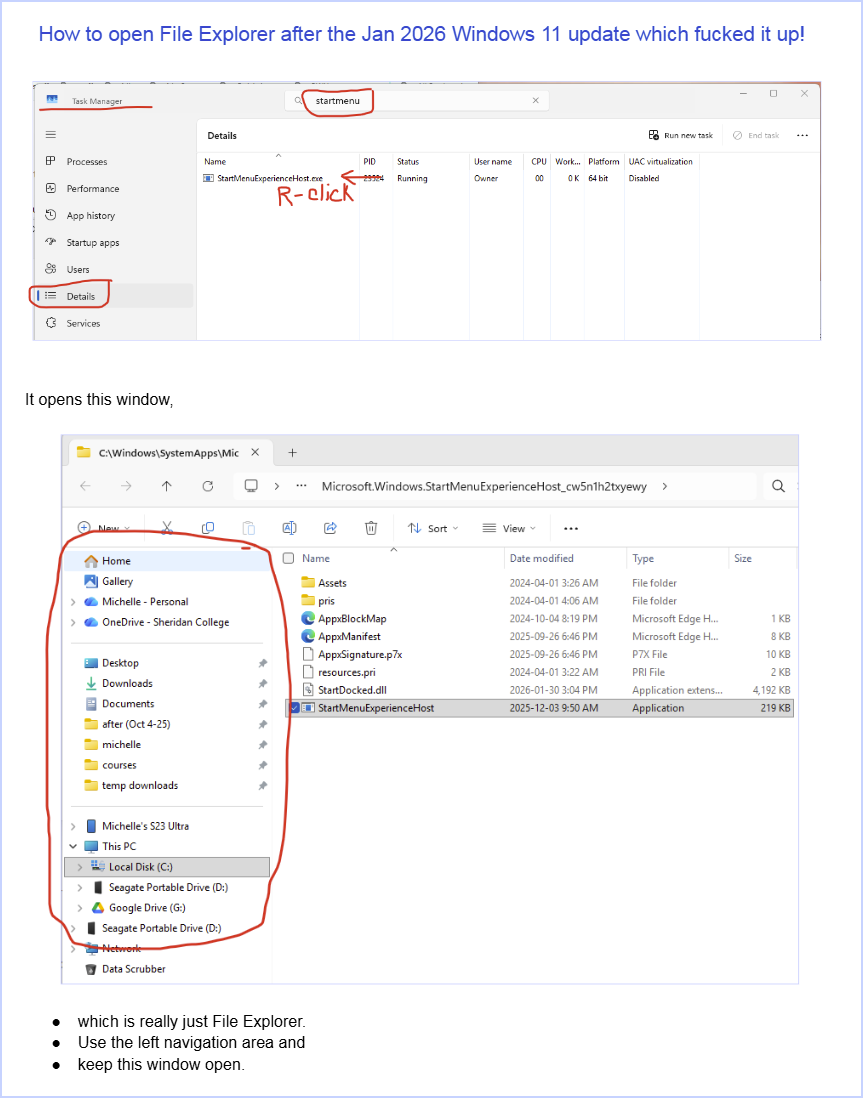Expand hidden breadcrumb path ellipsis
Image resolution: width=863 pixels, height=1098 pixels.
click(302, 486)
